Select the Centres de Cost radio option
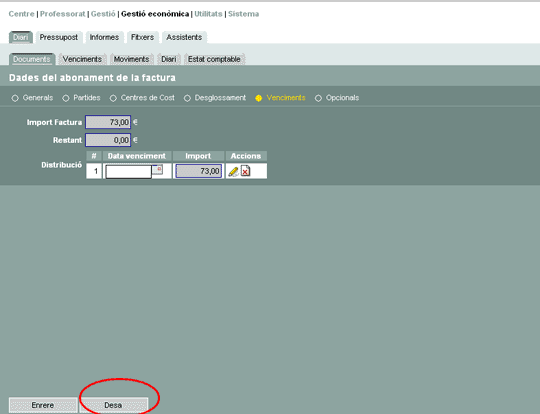The width and height of the screenshot is (540, 414). pos(113,98)
